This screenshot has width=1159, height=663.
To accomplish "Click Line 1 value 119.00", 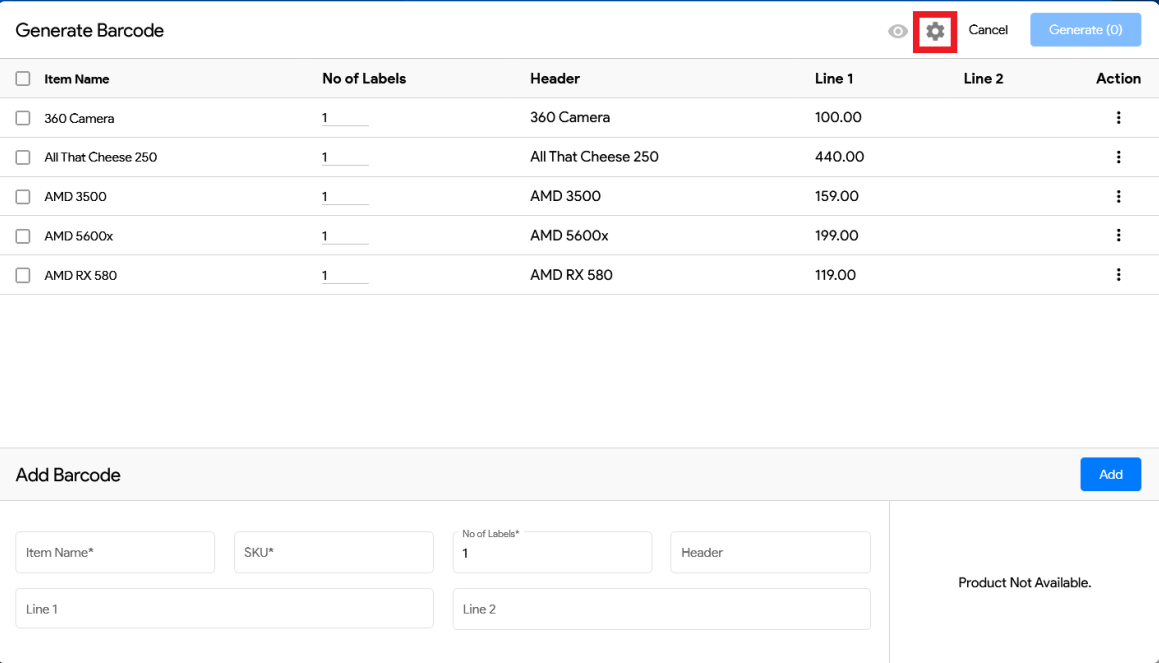I will pyautogui.click(x=835, y=275).
